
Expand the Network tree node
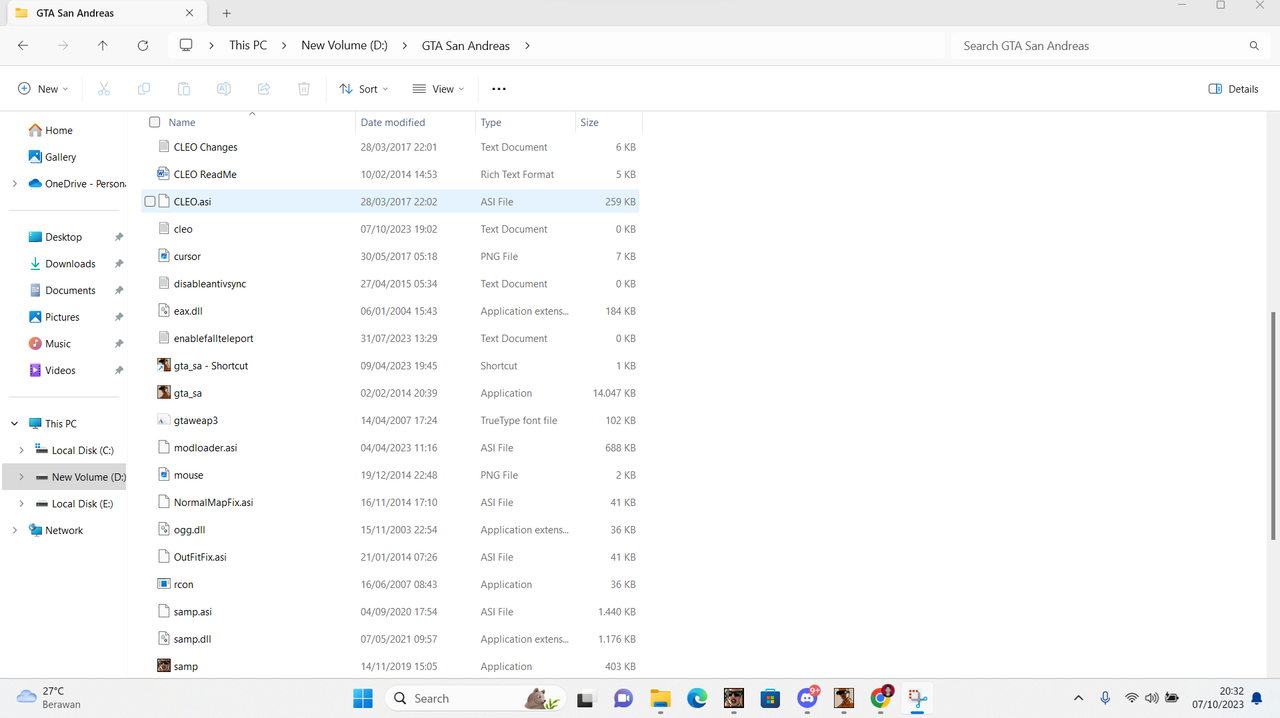click(14, 531)
